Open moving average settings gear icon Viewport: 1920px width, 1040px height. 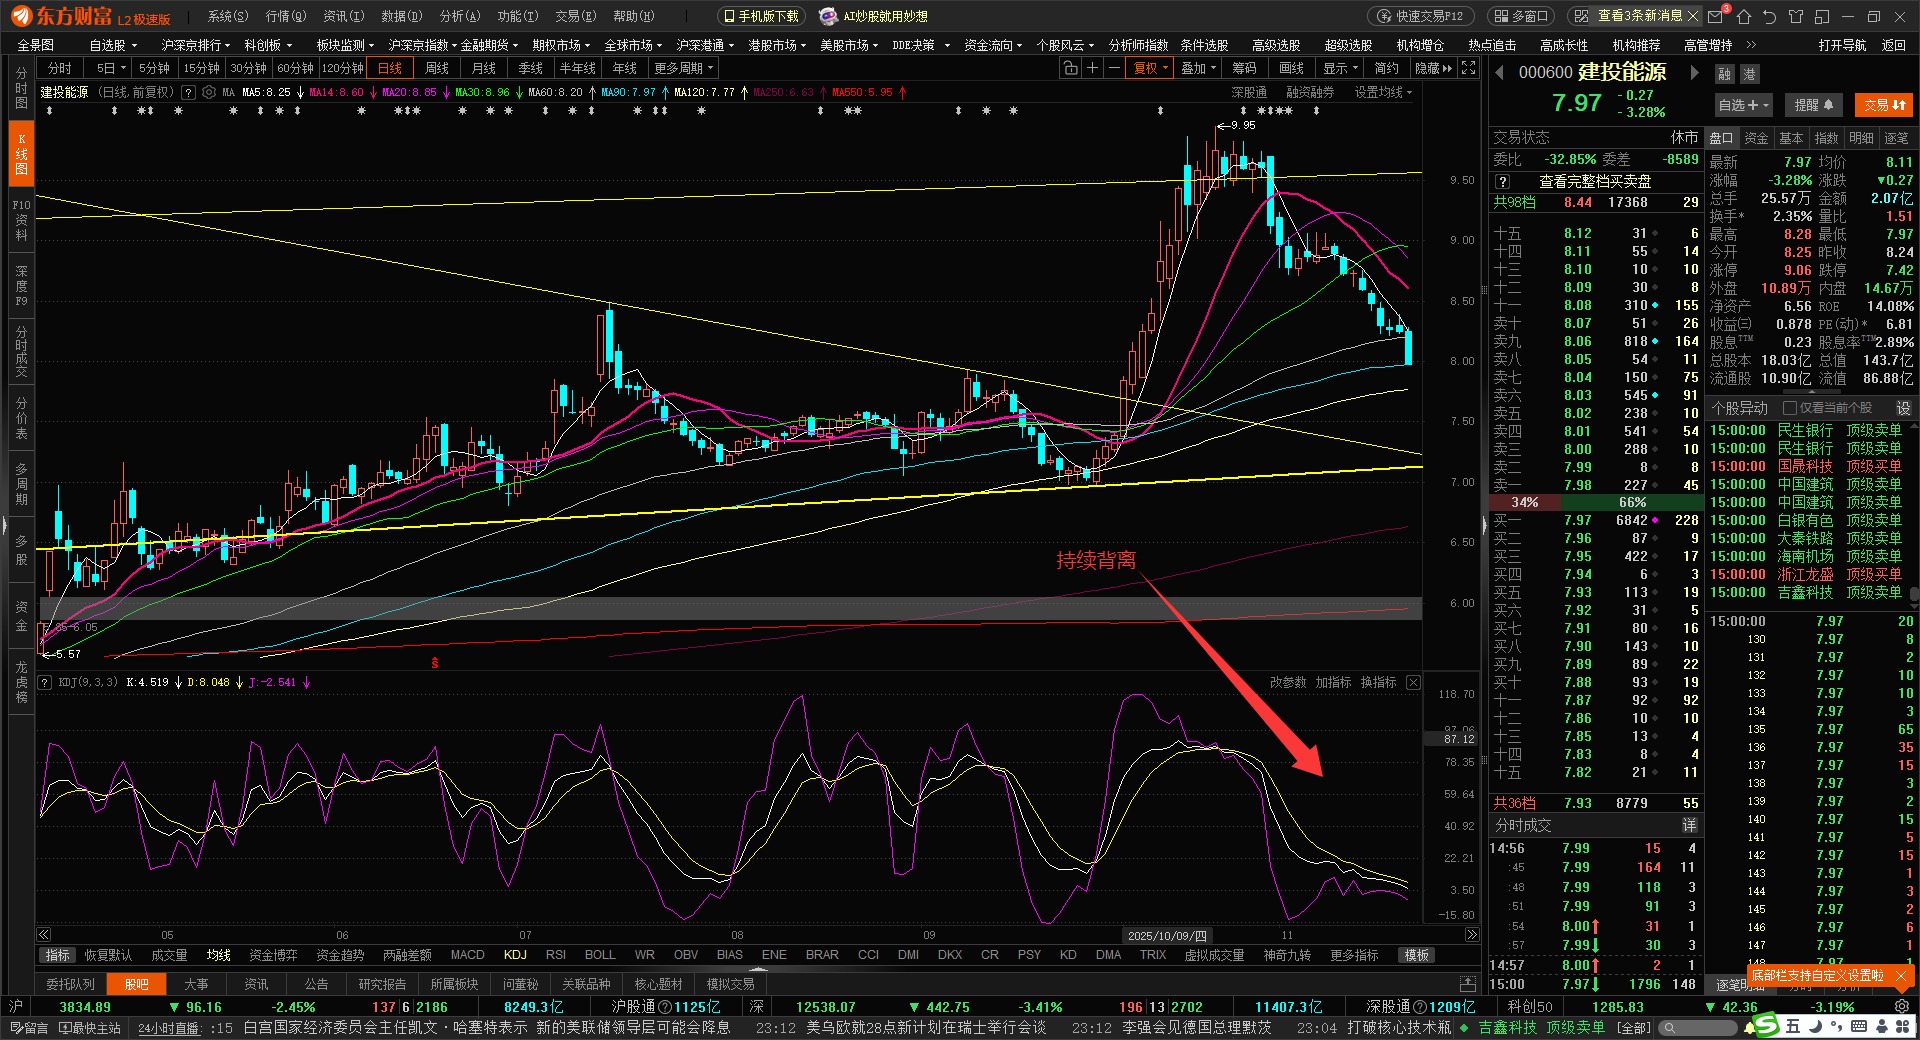pos(209,92)
